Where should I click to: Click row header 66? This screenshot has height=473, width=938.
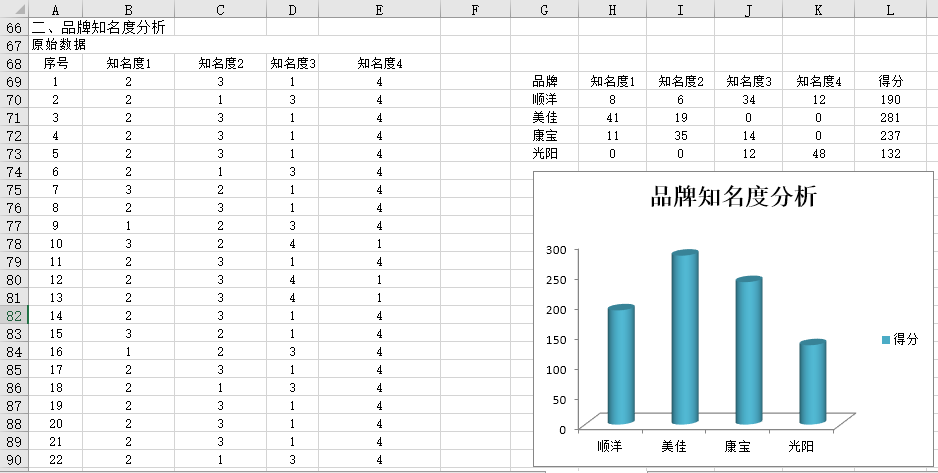pos(14,27)
